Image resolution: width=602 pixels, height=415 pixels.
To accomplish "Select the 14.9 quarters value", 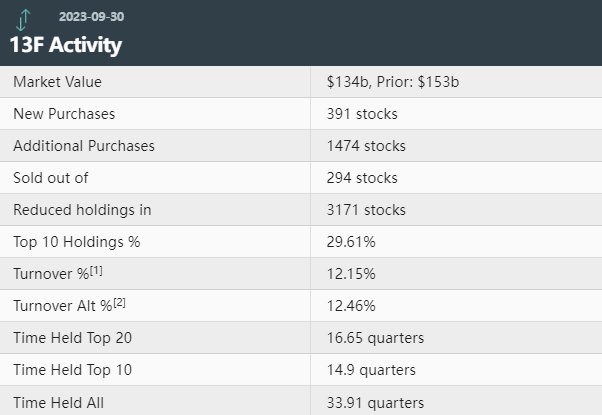I will (x=370, y=370).
